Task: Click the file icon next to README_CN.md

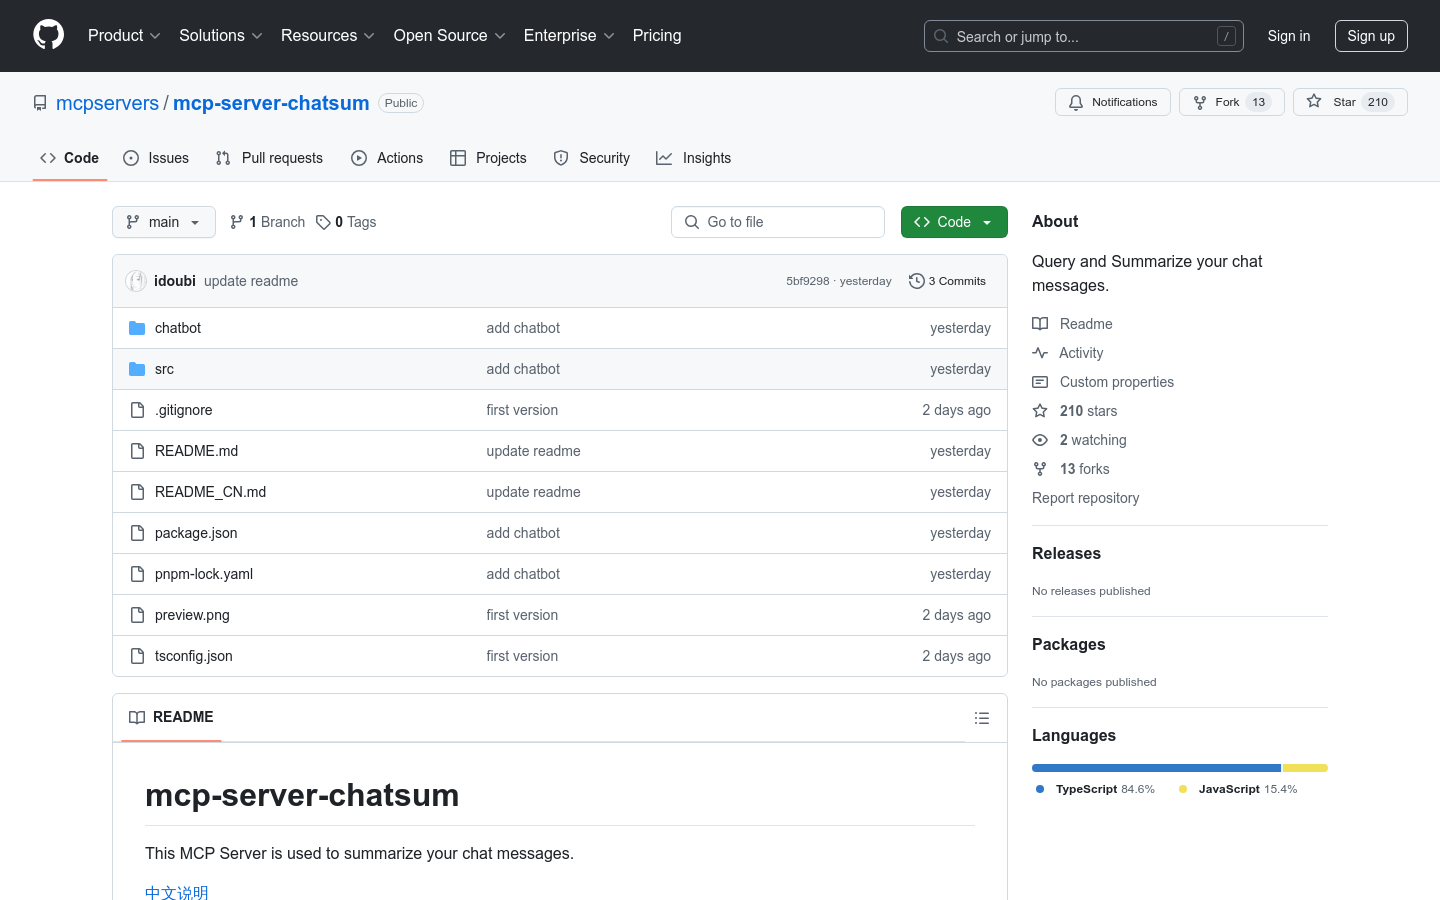Action: [x=137, y=492]
